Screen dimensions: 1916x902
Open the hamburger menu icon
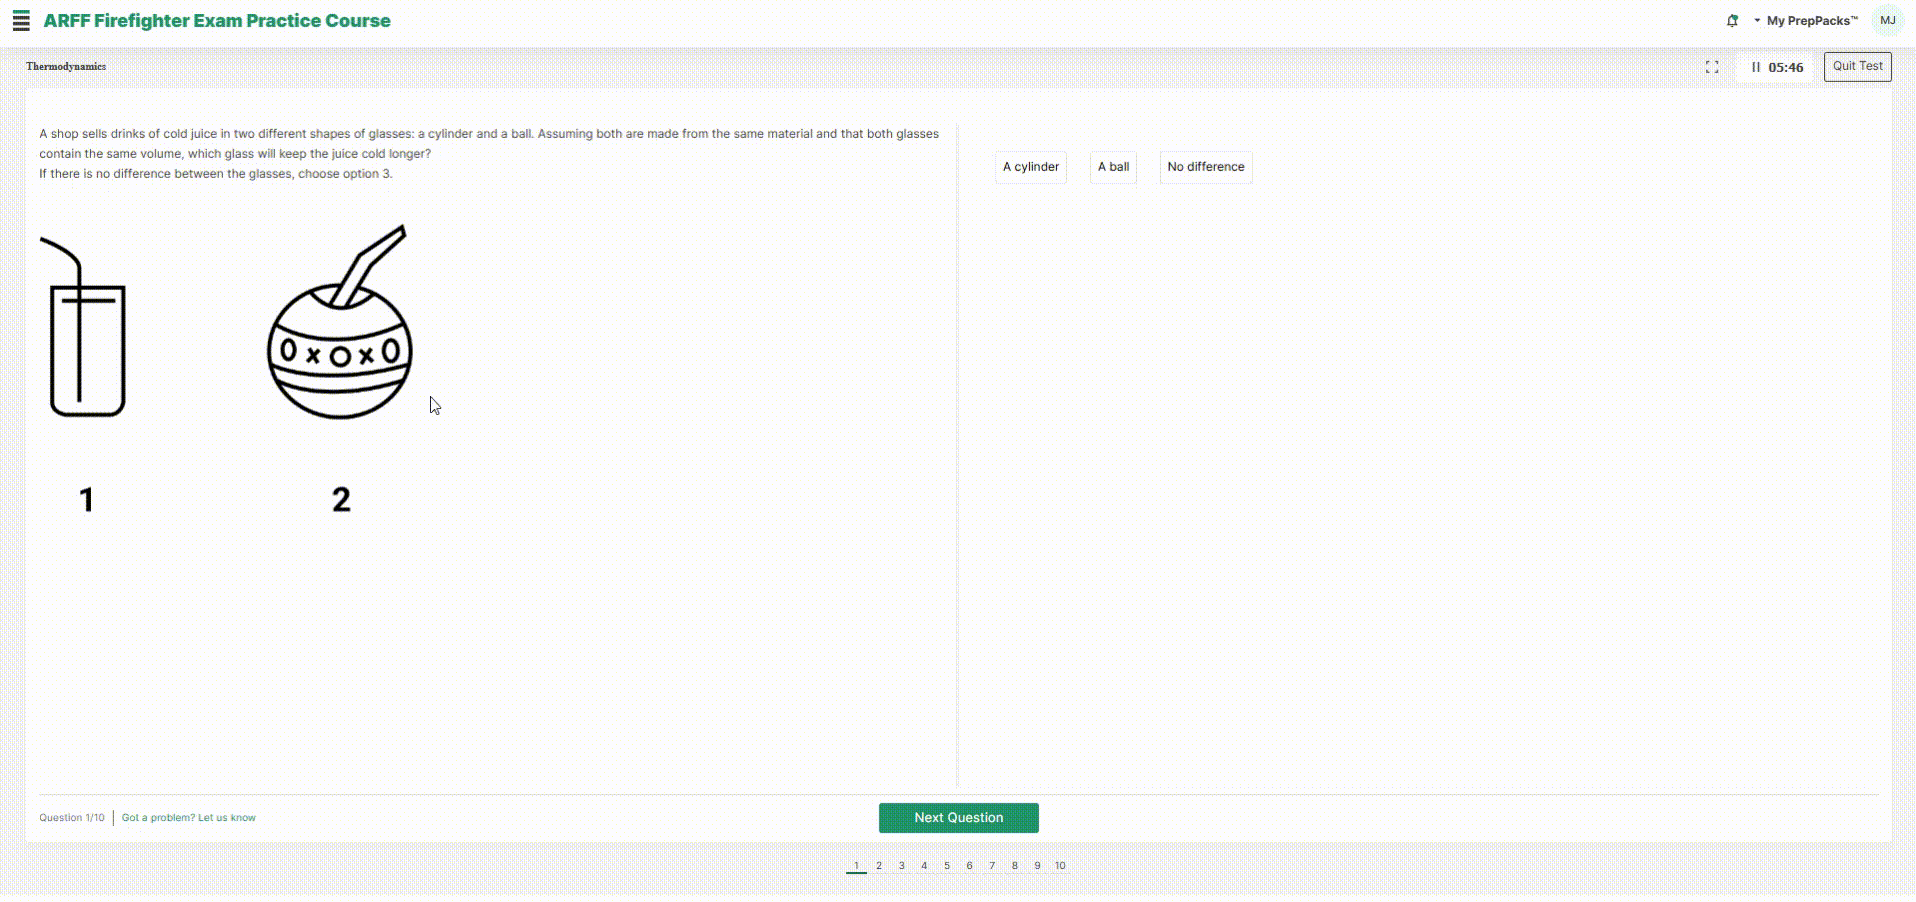[21, 21]
